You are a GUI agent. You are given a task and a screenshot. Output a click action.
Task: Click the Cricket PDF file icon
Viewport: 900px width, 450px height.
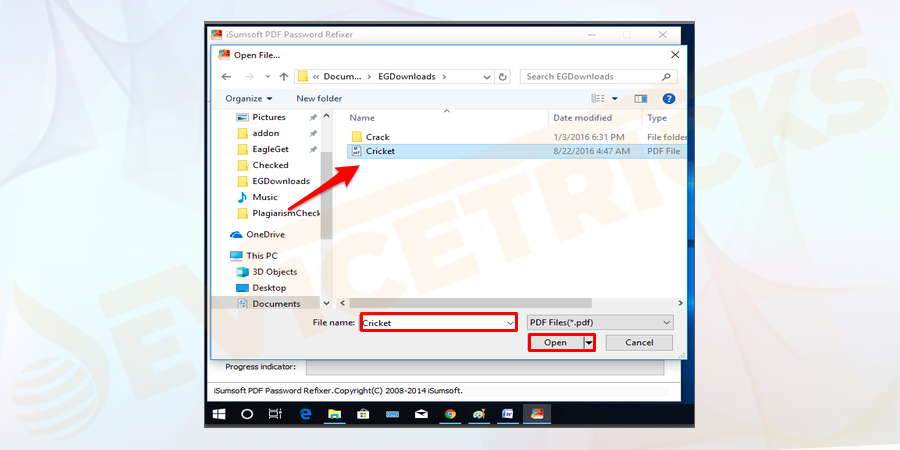click(x=356, y=152)
